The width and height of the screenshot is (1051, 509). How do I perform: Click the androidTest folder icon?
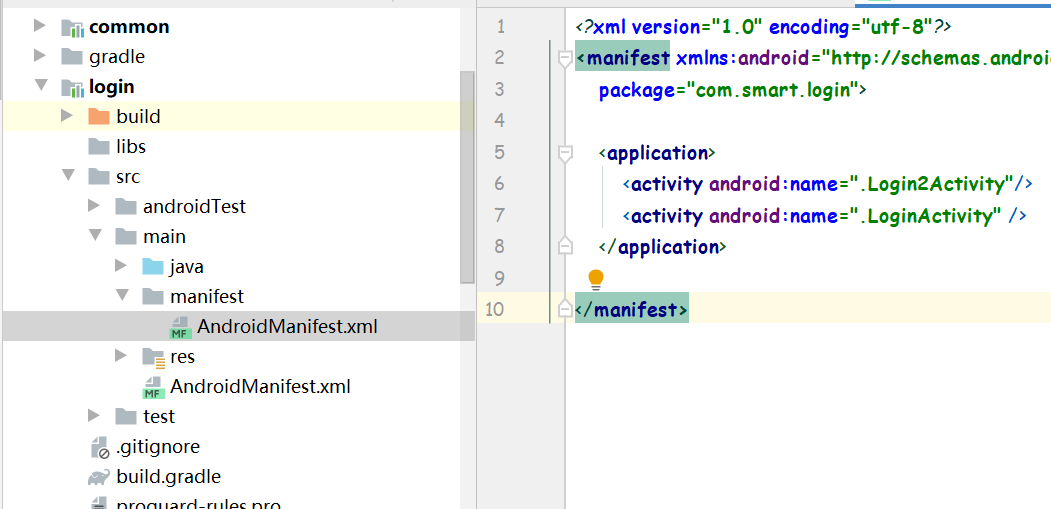tap(126, 207)
